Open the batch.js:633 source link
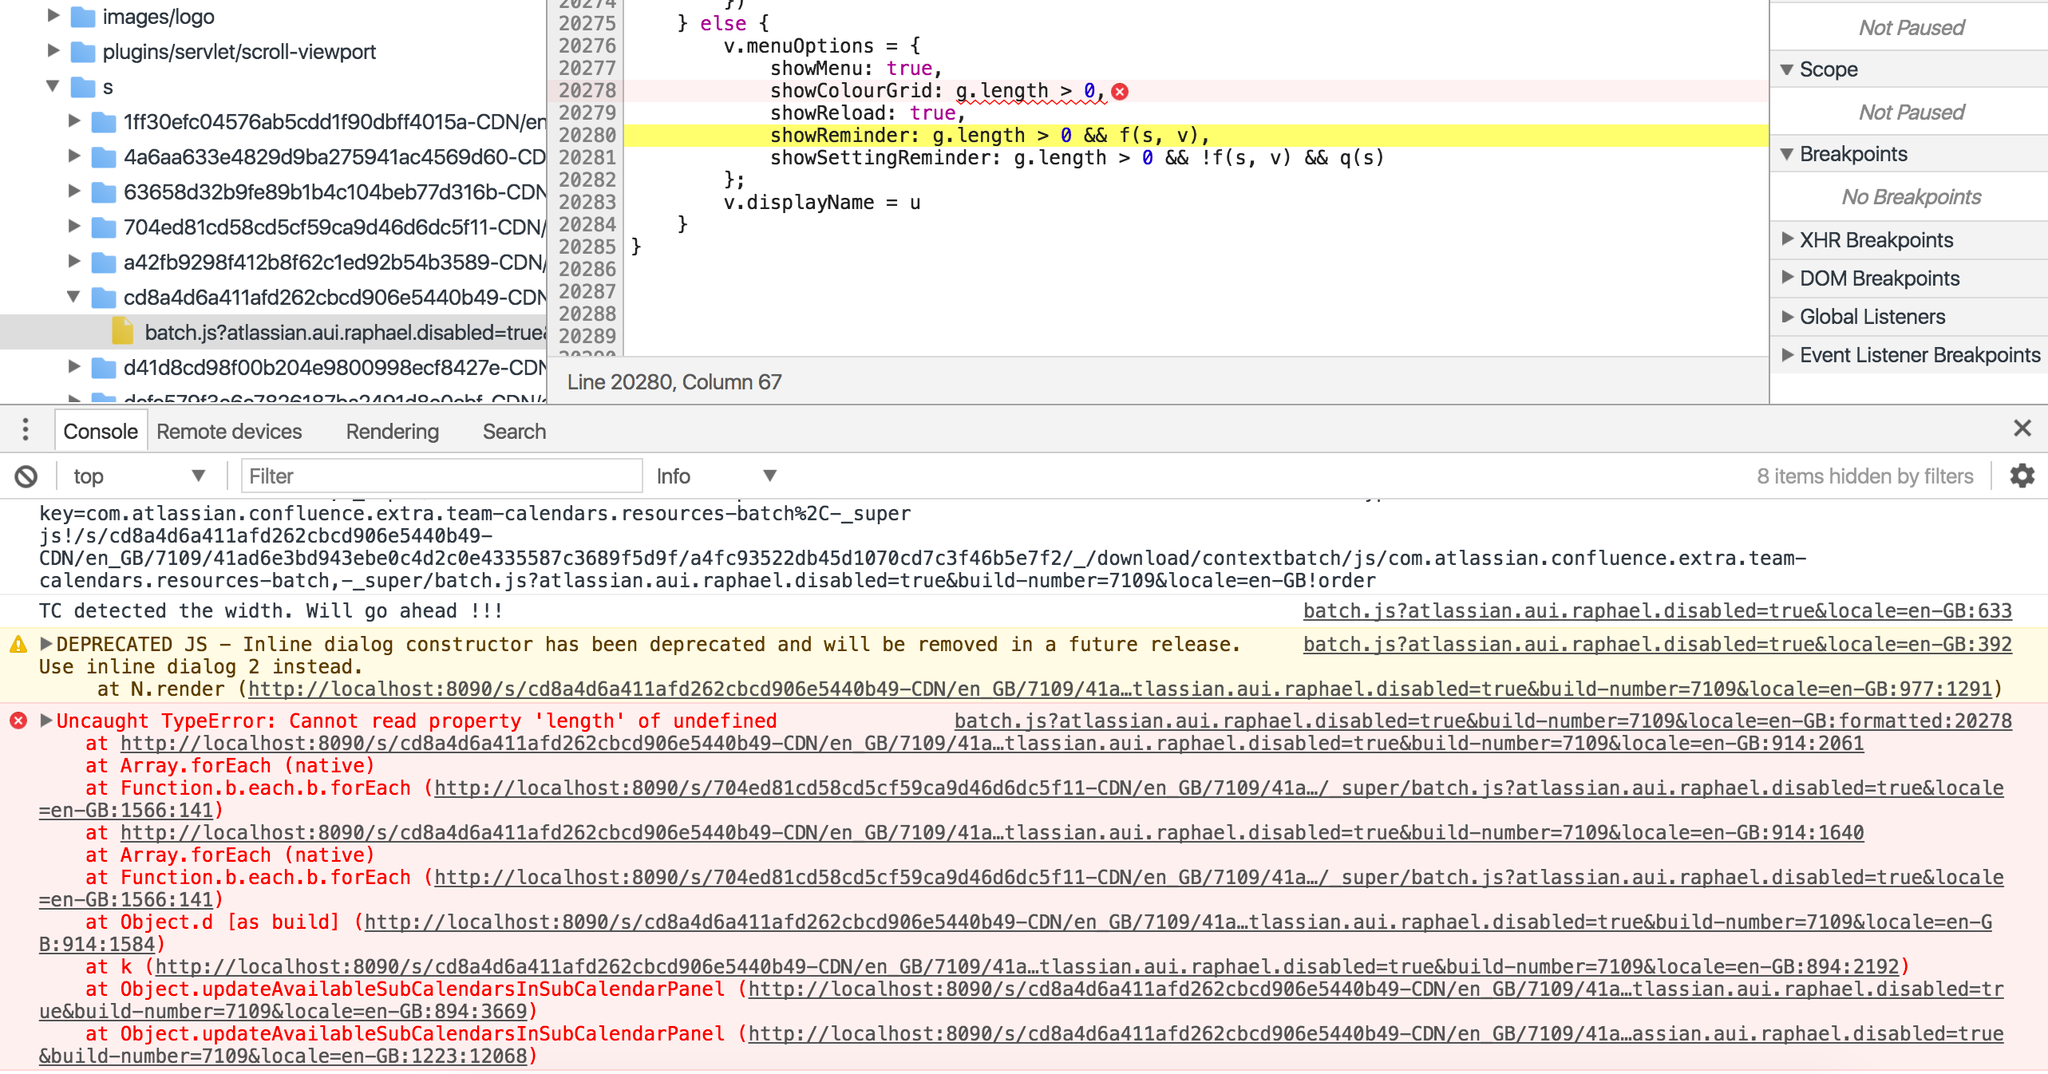The image size is (2048, 1074). click(x=1656, y=611)
